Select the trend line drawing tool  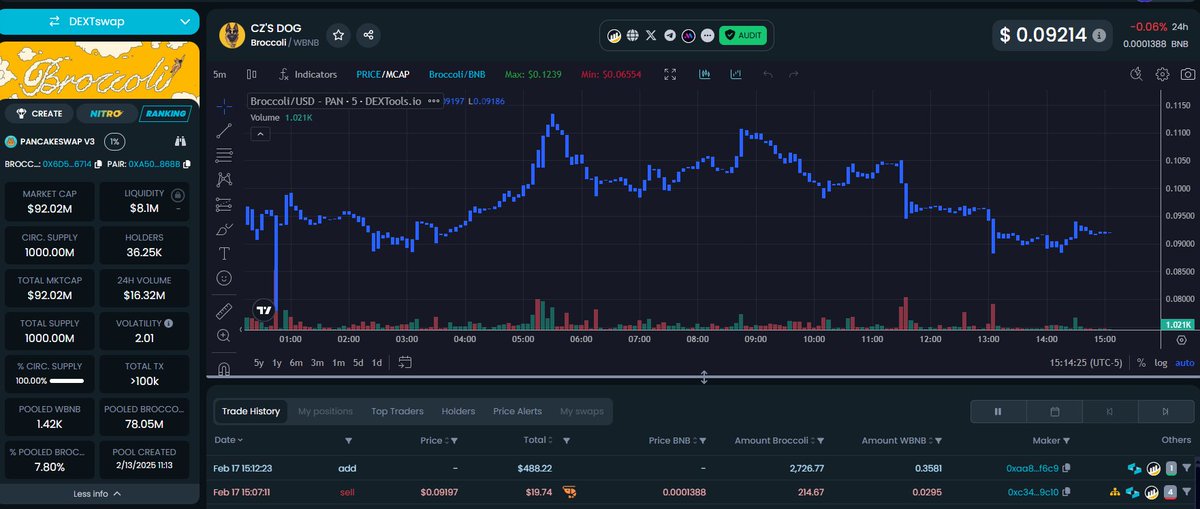(x=224, y=130)
